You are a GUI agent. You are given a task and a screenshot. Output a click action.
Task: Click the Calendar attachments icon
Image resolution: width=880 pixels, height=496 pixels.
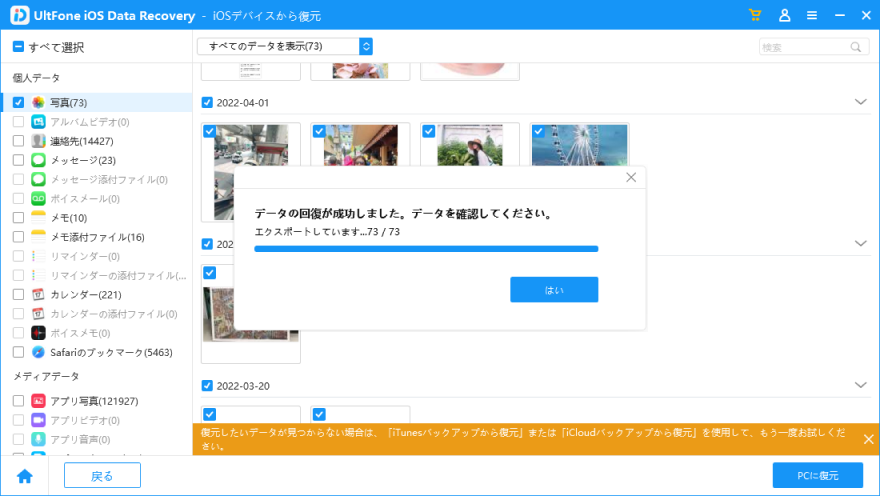[38, 313]
